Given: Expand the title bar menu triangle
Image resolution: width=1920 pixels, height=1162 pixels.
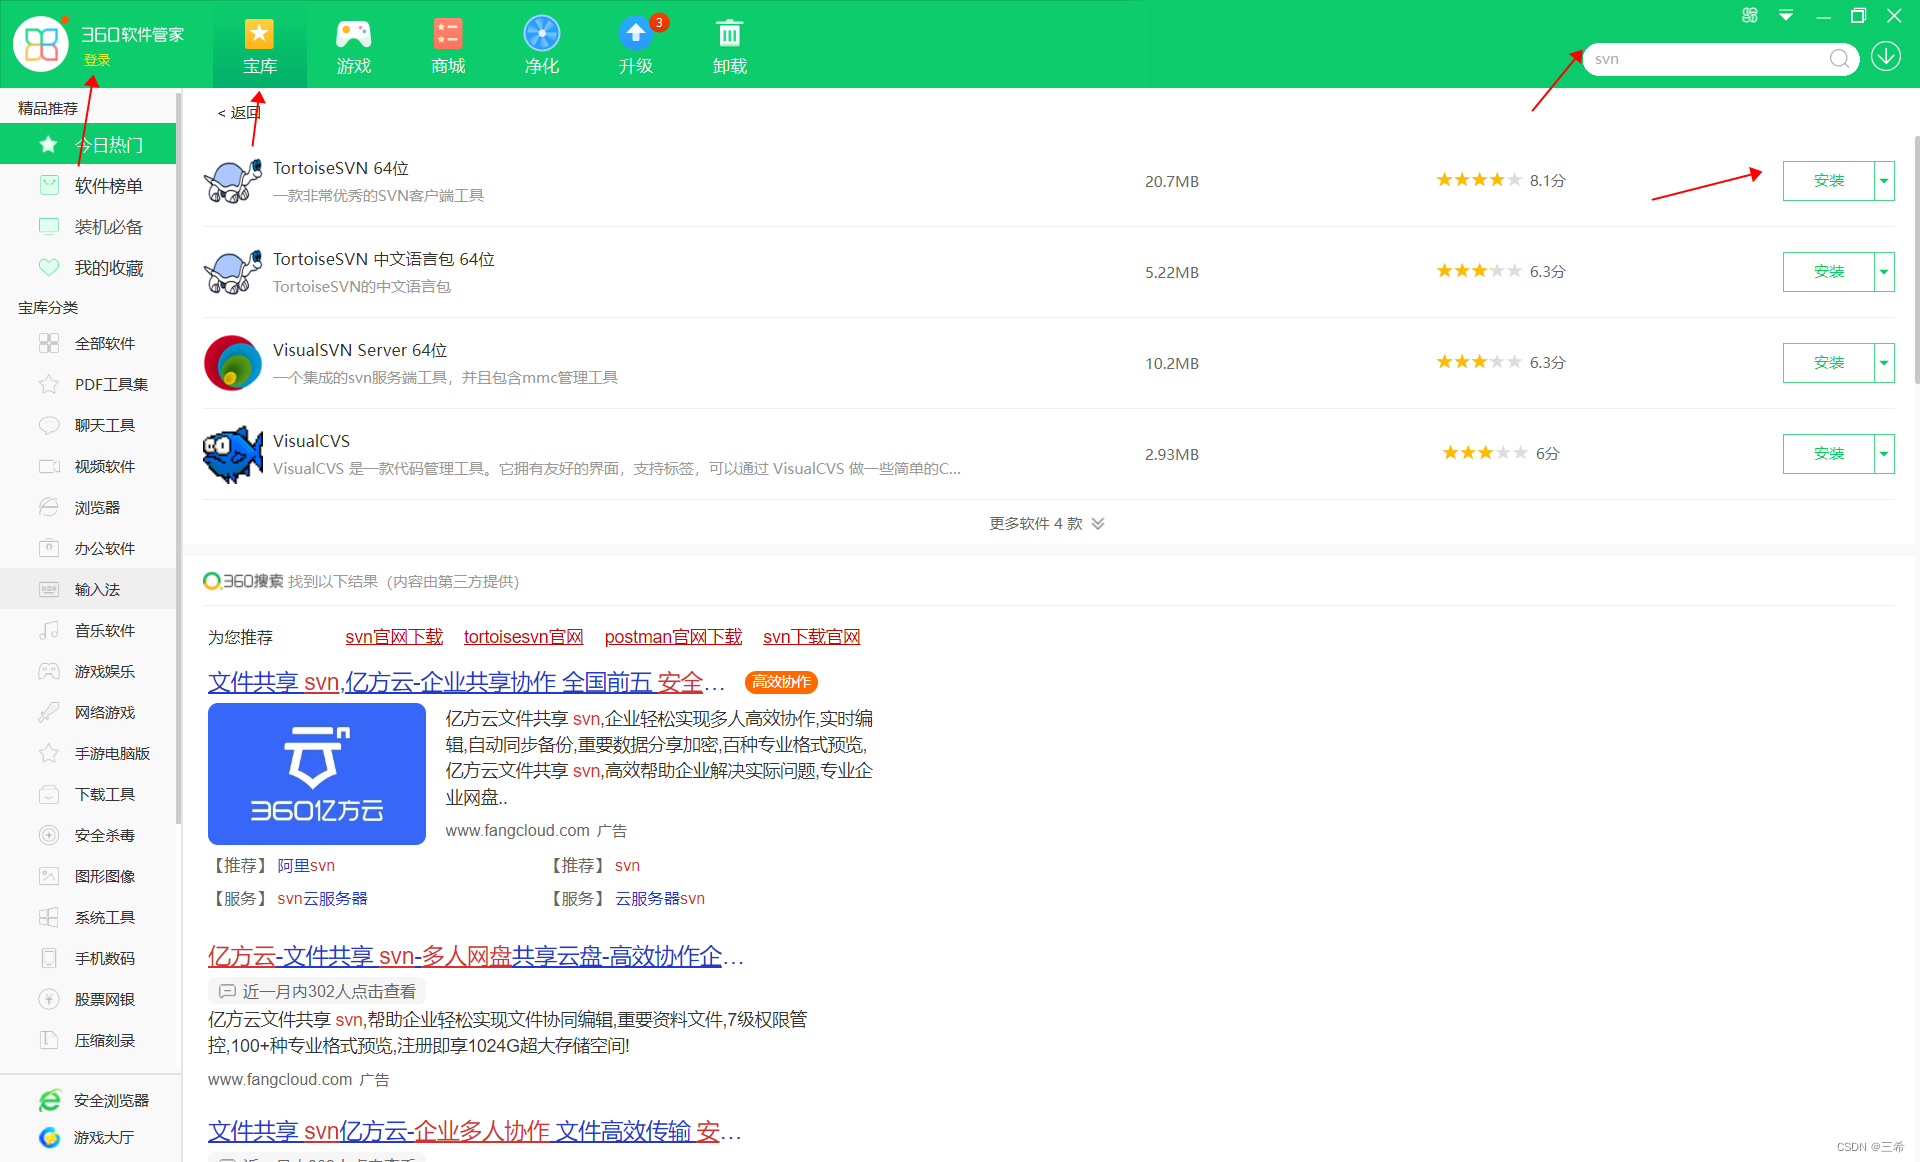Looking at the screenshot, I should pos(1786,15).
